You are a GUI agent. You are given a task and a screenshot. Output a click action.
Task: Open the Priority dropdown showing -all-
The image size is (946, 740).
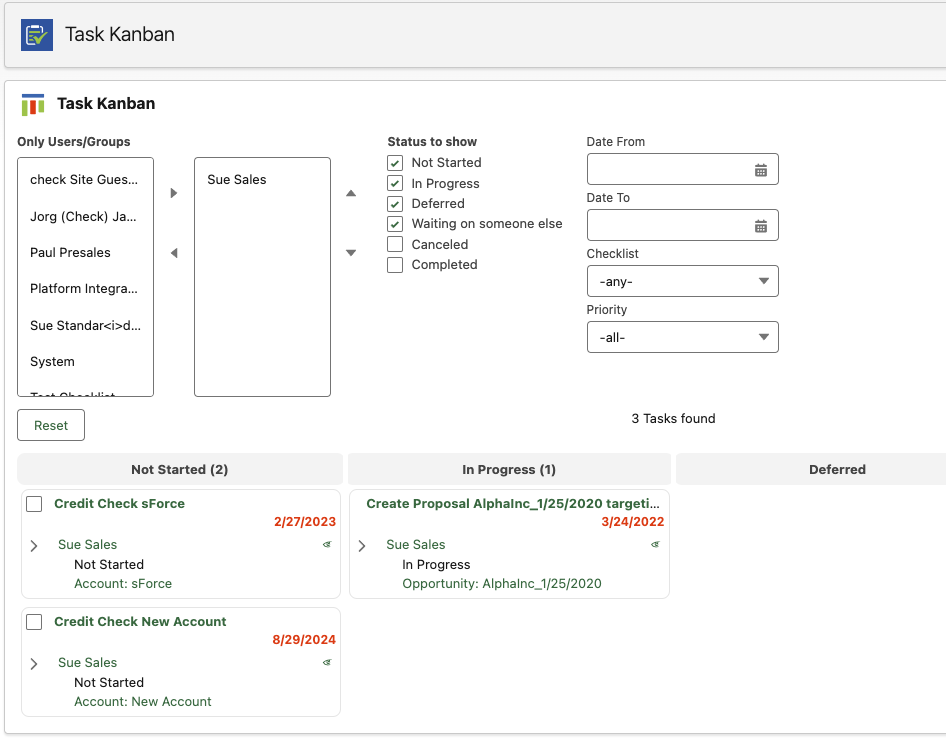(682, 337)
